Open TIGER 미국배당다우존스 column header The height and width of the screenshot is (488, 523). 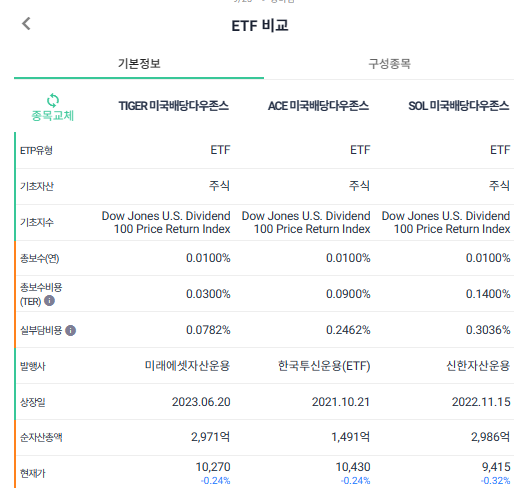173,106
